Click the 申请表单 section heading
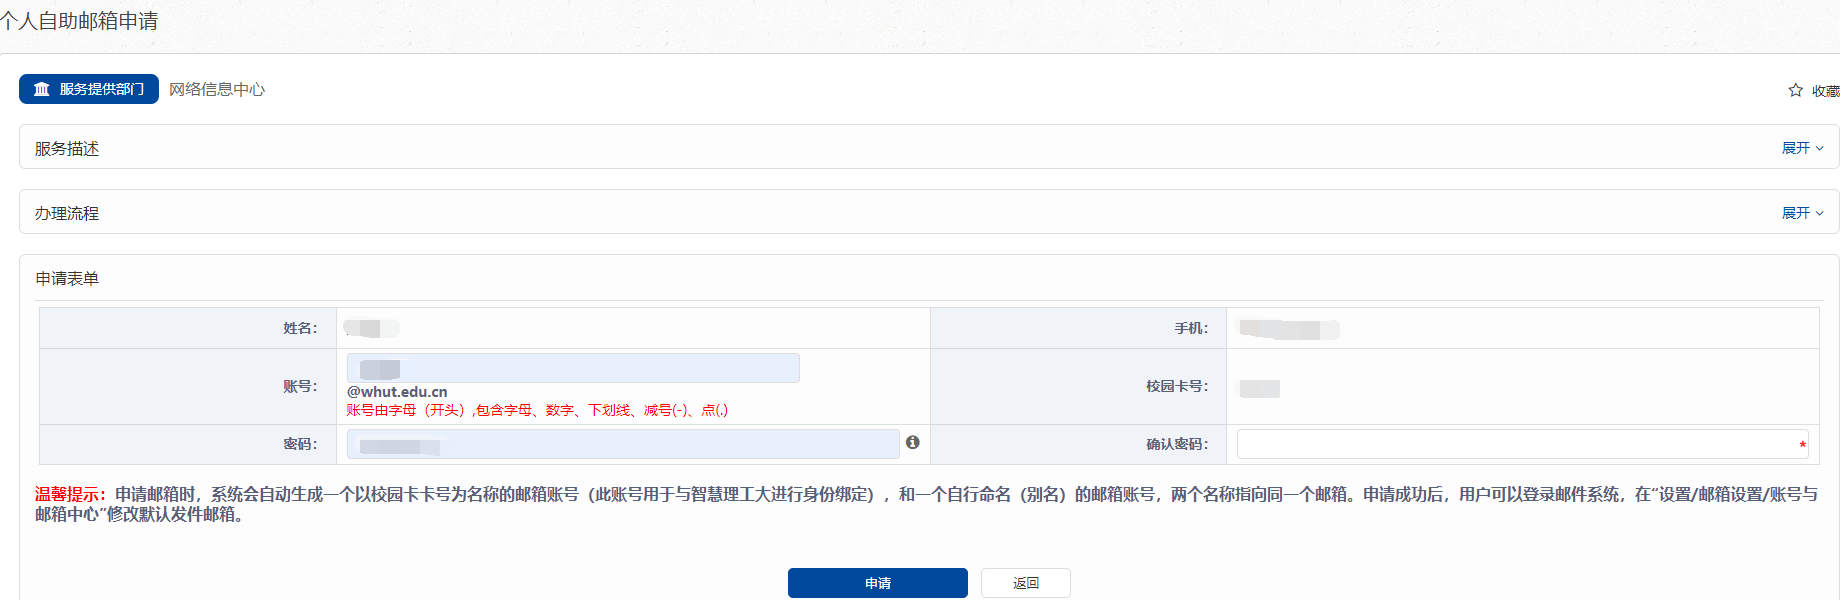This screenshot has width=1840, height=600. 67,279
